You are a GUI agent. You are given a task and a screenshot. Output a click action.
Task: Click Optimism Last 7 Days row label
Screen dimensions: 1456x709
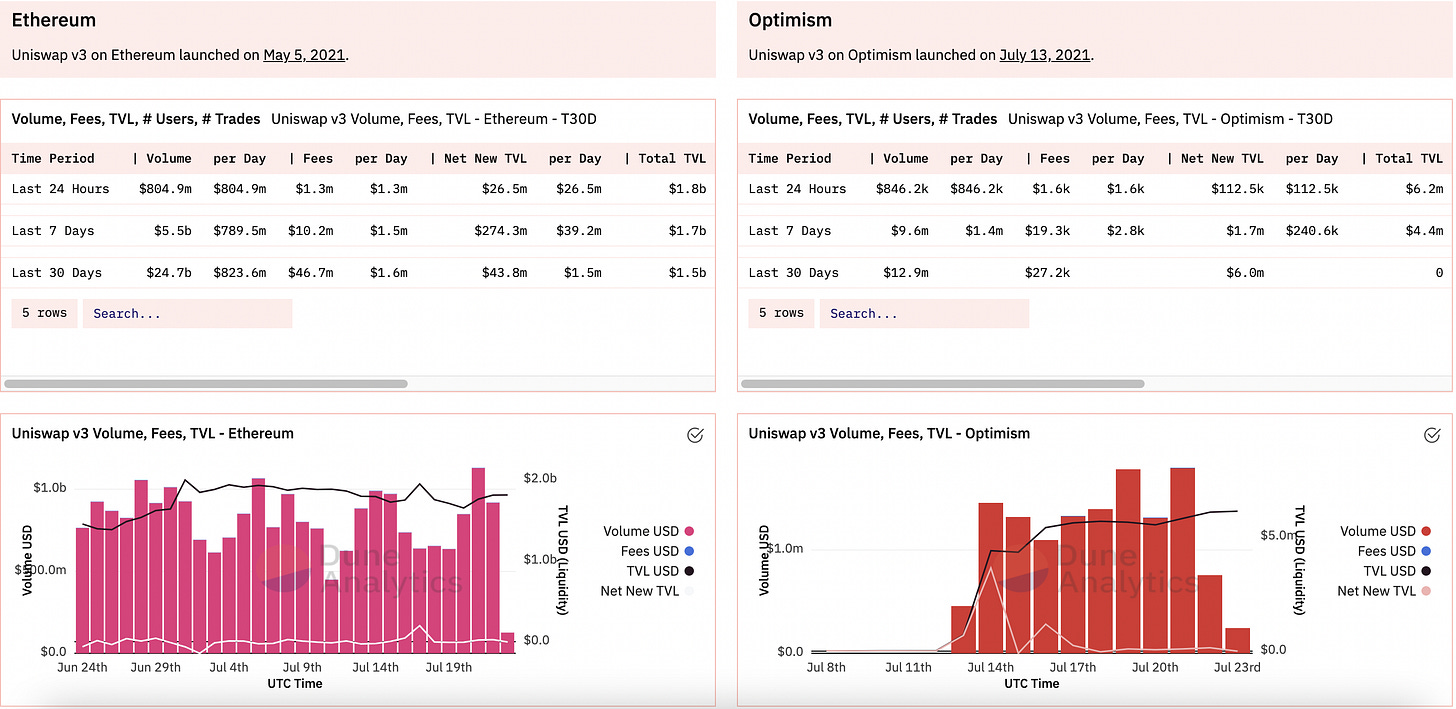tap(790, 231)
